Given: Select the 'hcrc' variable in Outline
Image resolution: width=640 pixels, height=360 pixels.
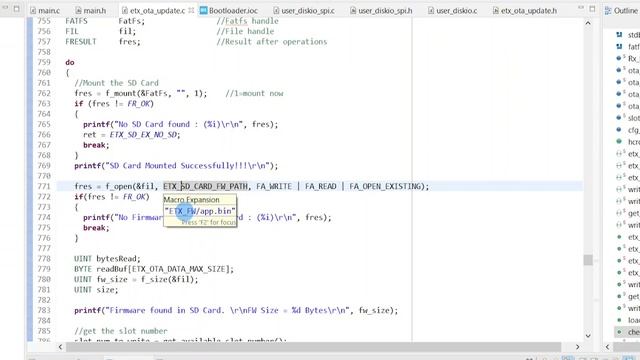Looking at the screenshot, I should coord(628,142).
